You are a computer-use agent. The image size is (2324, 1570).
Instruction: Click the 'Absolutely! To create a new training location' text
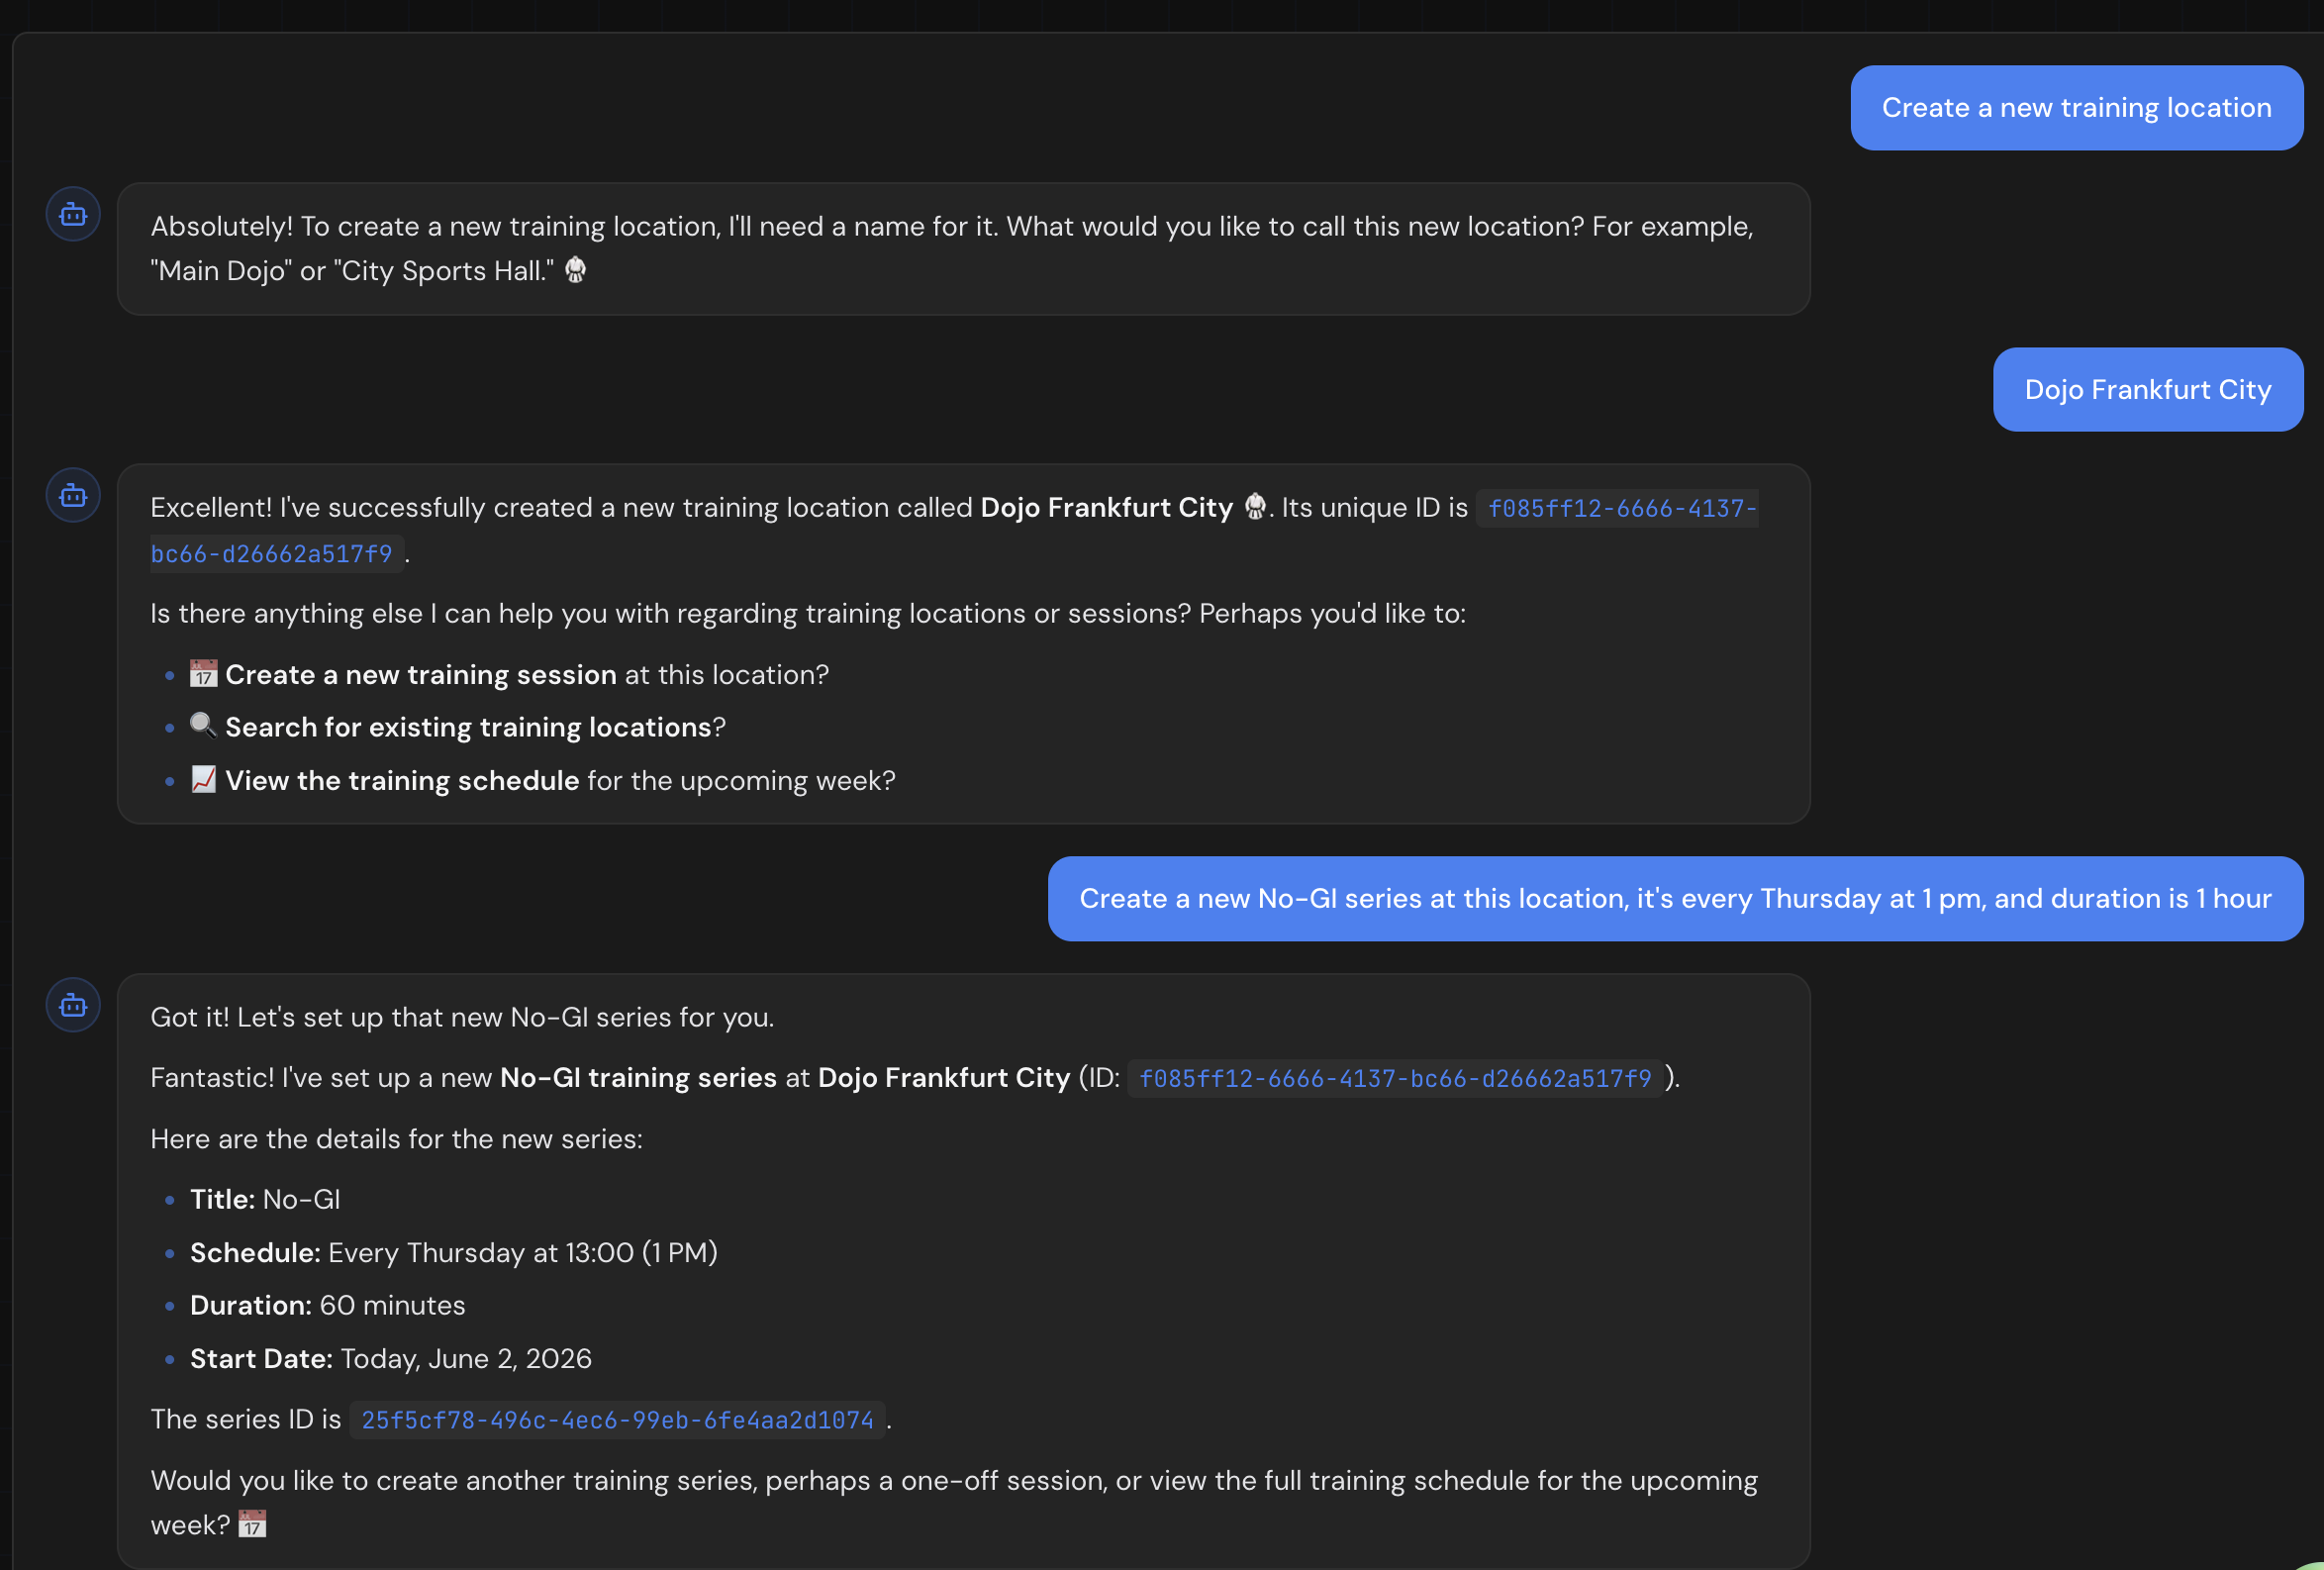[x=951, y=248]
